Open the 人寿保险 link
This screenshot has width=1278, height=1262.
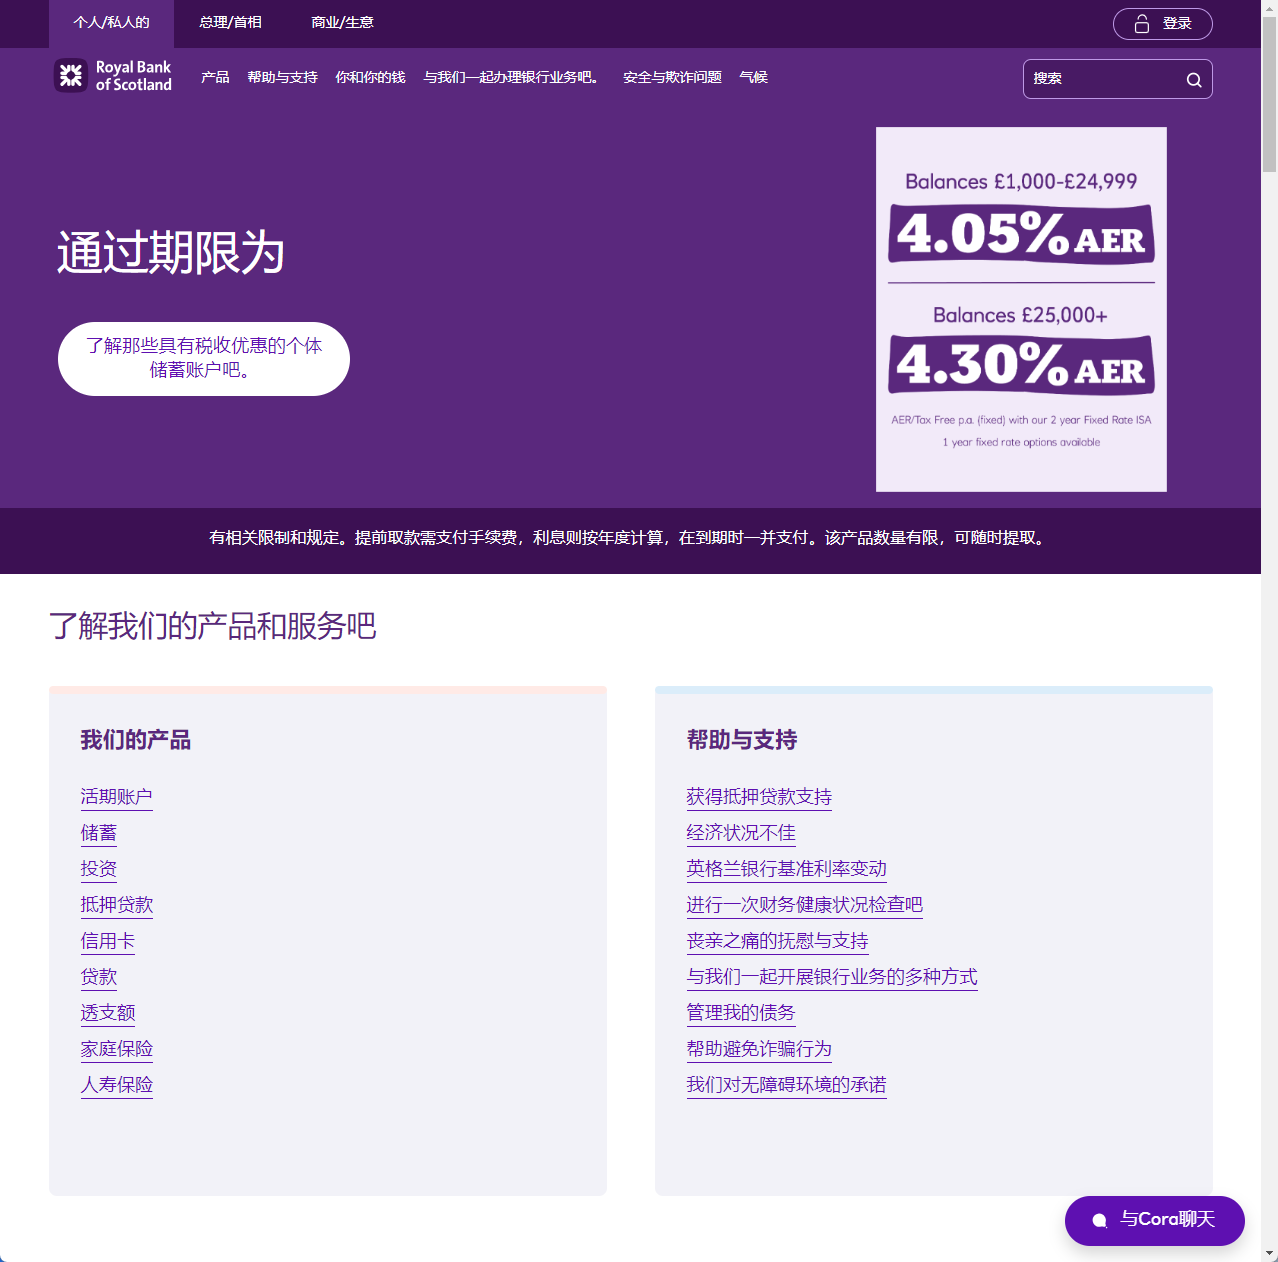tap(116, 1085)
